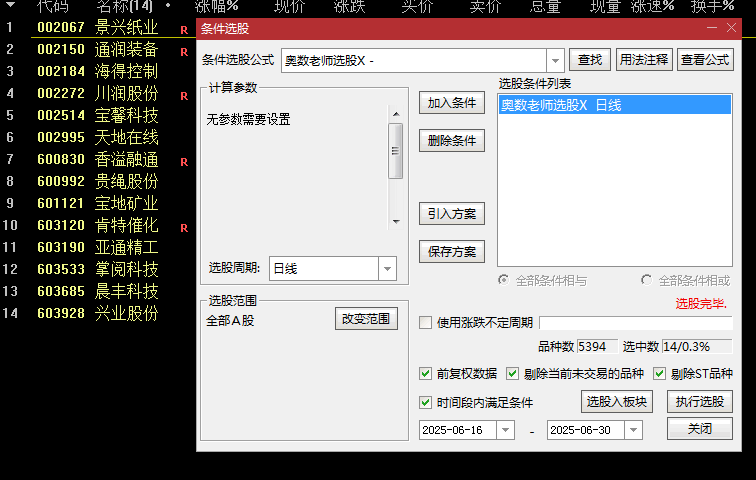756x480 pixels.
Task: Open the 选股周期 日线 dropdown
Action: [387, 269]
